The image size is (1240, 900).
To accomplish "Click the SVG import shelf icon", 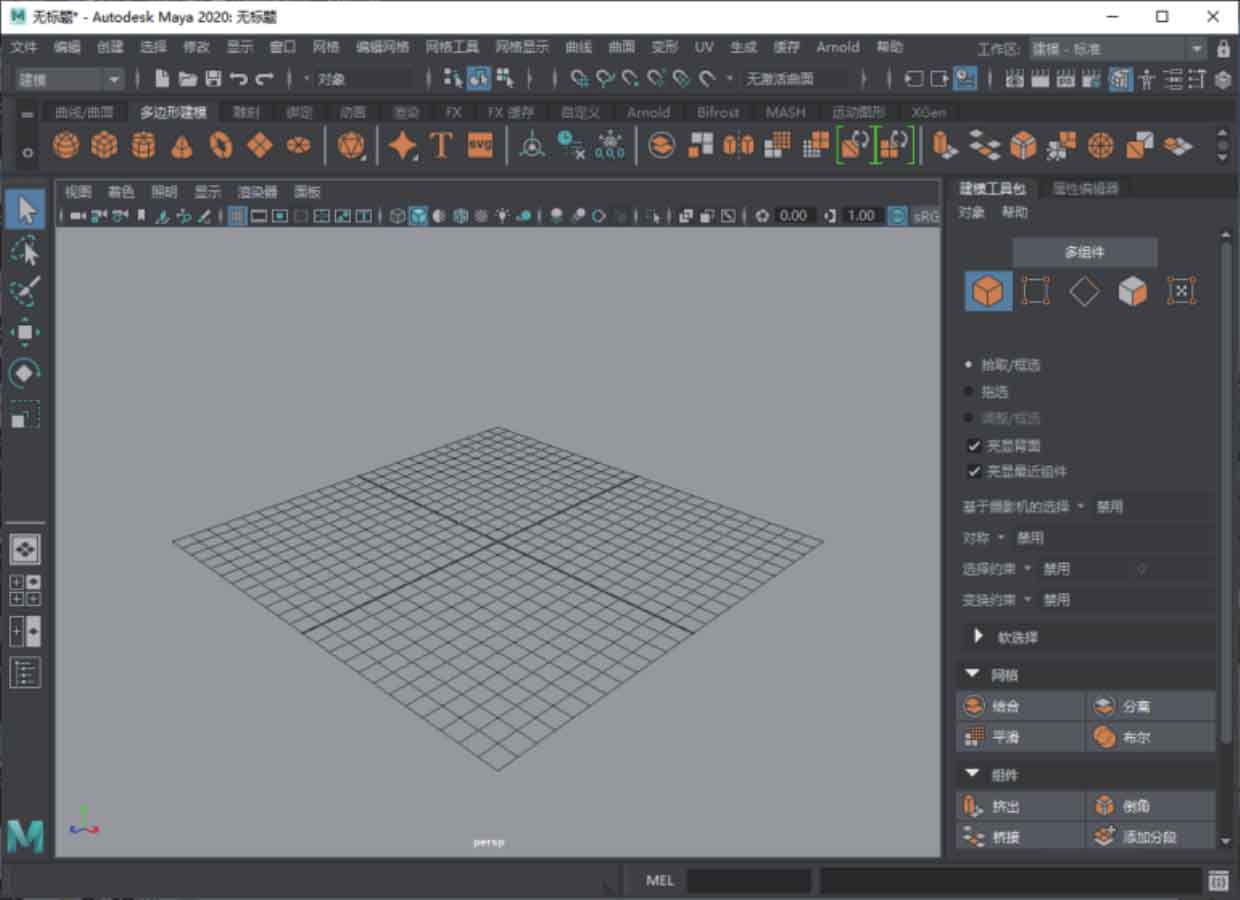I will point(480,146).
